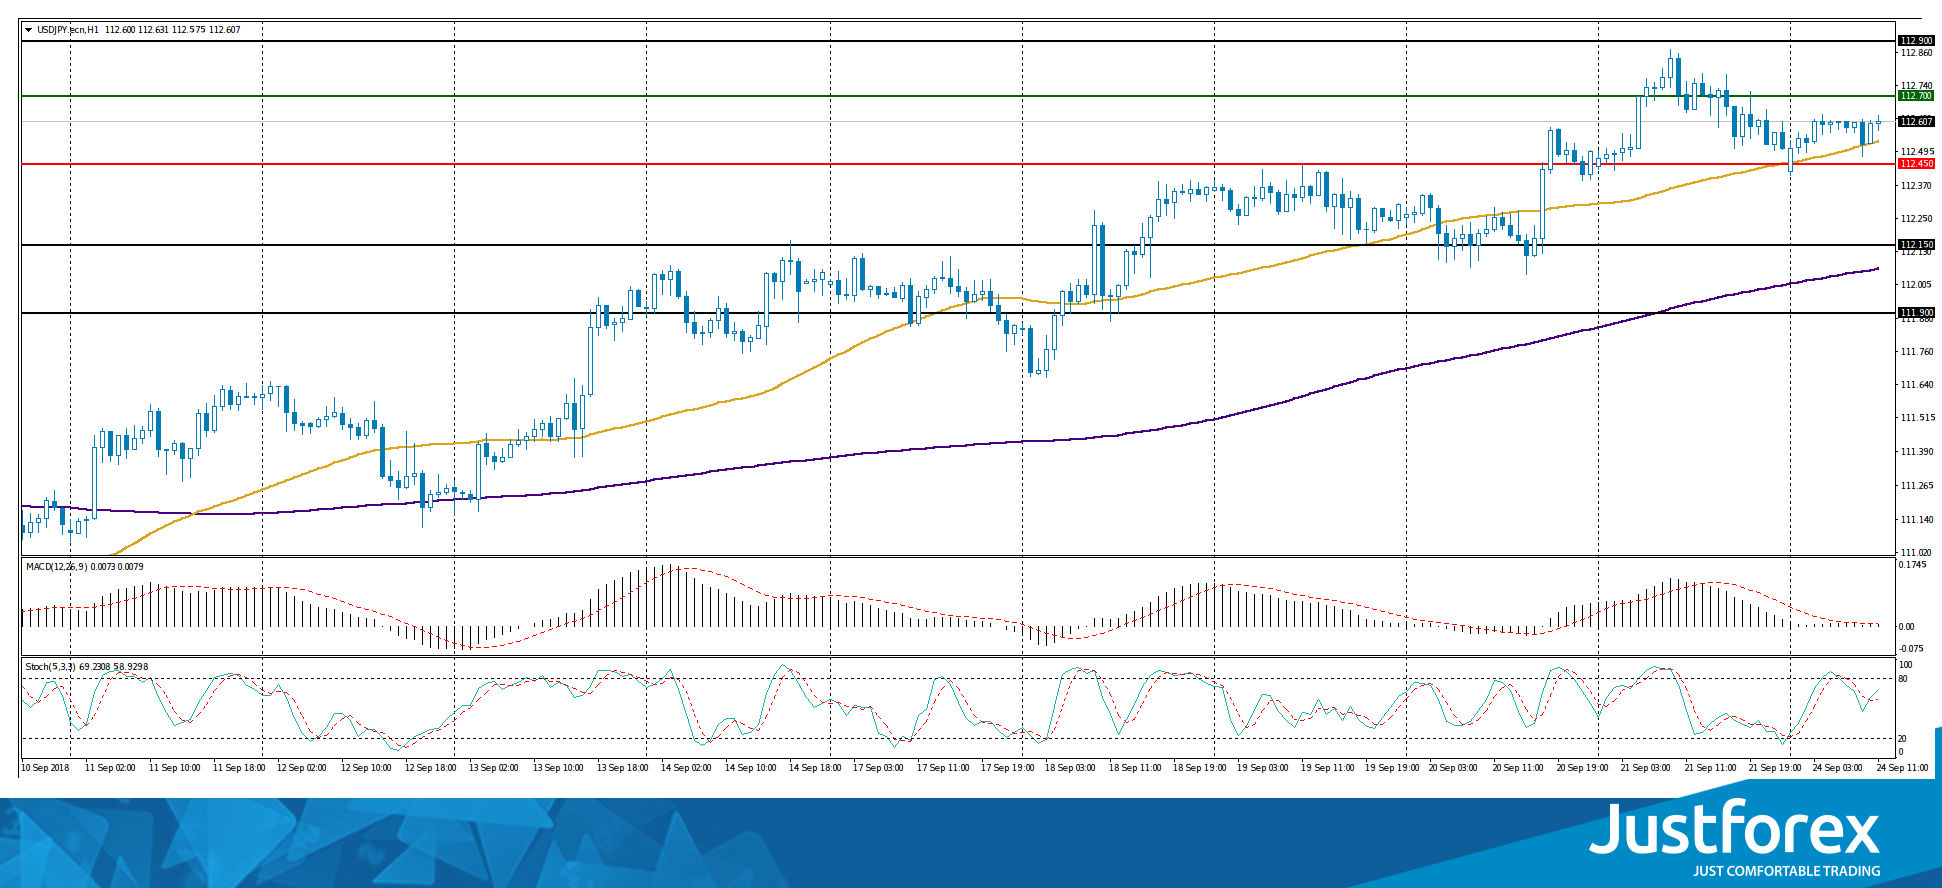Image resolution: width=1942 pixels, height=888 pixels.
Task: Click the 112.495 price scale value
Action: [x=1916, y=152]
